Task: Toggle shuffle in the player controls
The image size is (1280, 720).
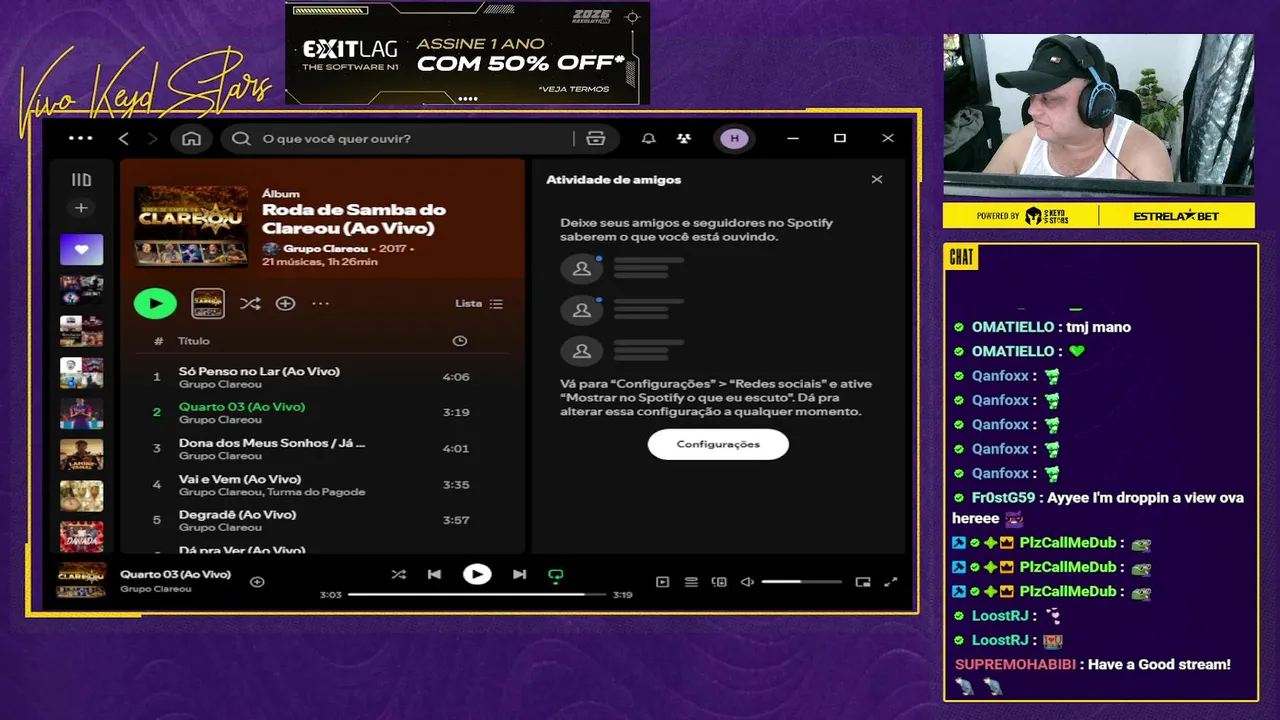Action: (x=399, y=574)
